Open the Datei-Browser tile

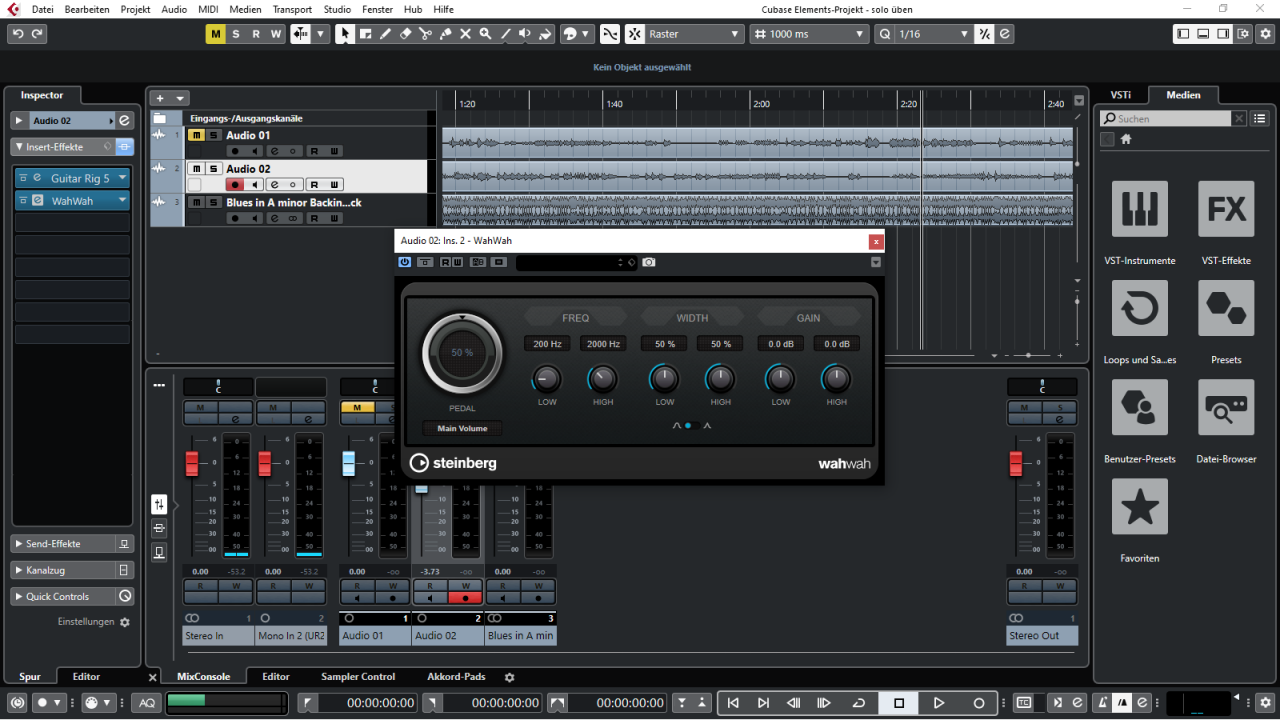[x=1226, y=407]
